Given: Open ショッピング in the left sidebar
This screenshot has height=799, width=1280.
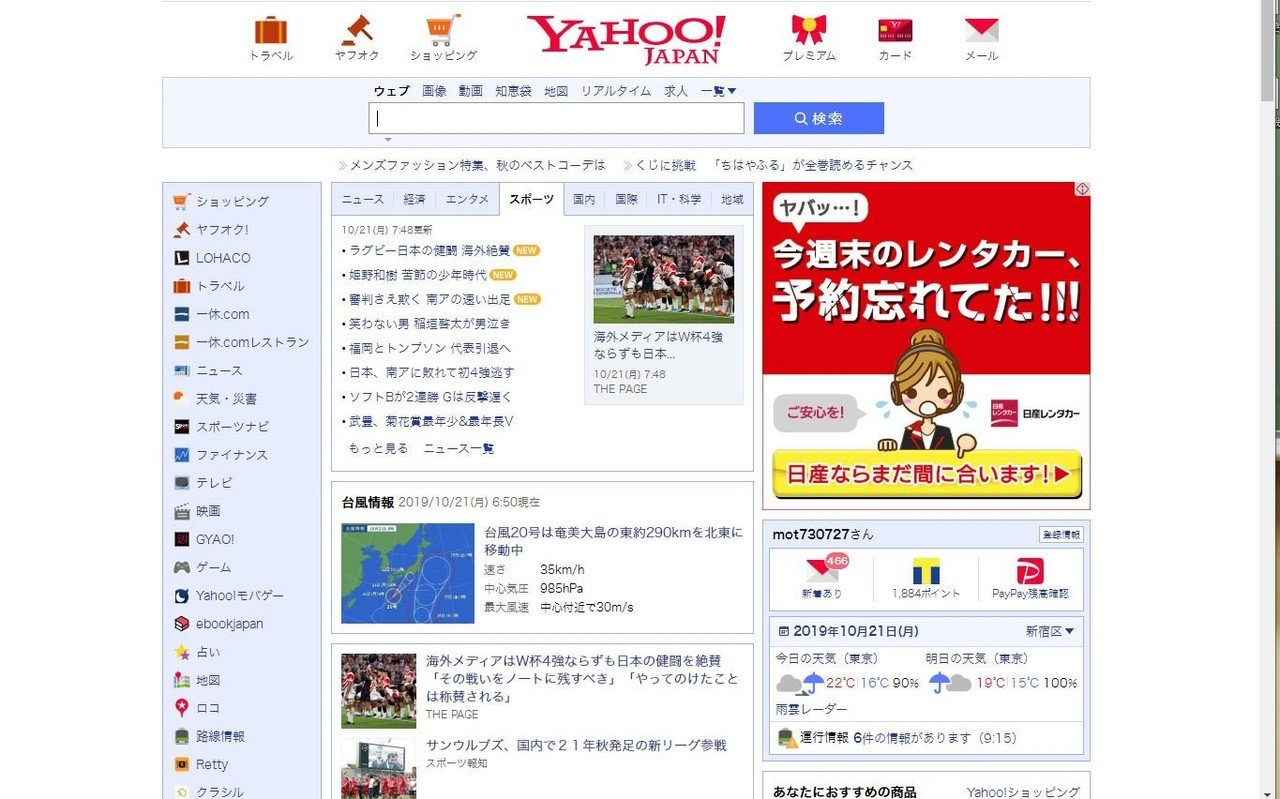Looking at the screenshot, I should pos(232,201).
